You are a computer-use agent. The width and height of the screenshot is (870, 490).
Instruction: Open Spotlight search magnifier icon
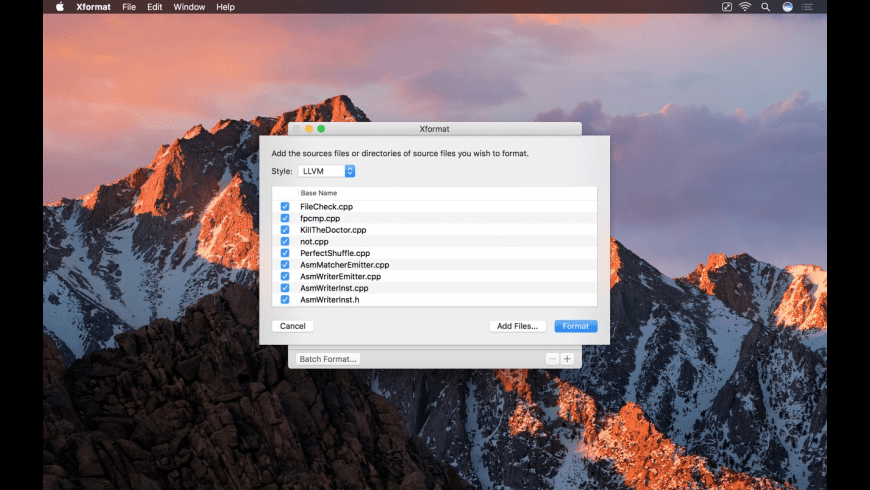pyautogui.click(x=765, y=7)
